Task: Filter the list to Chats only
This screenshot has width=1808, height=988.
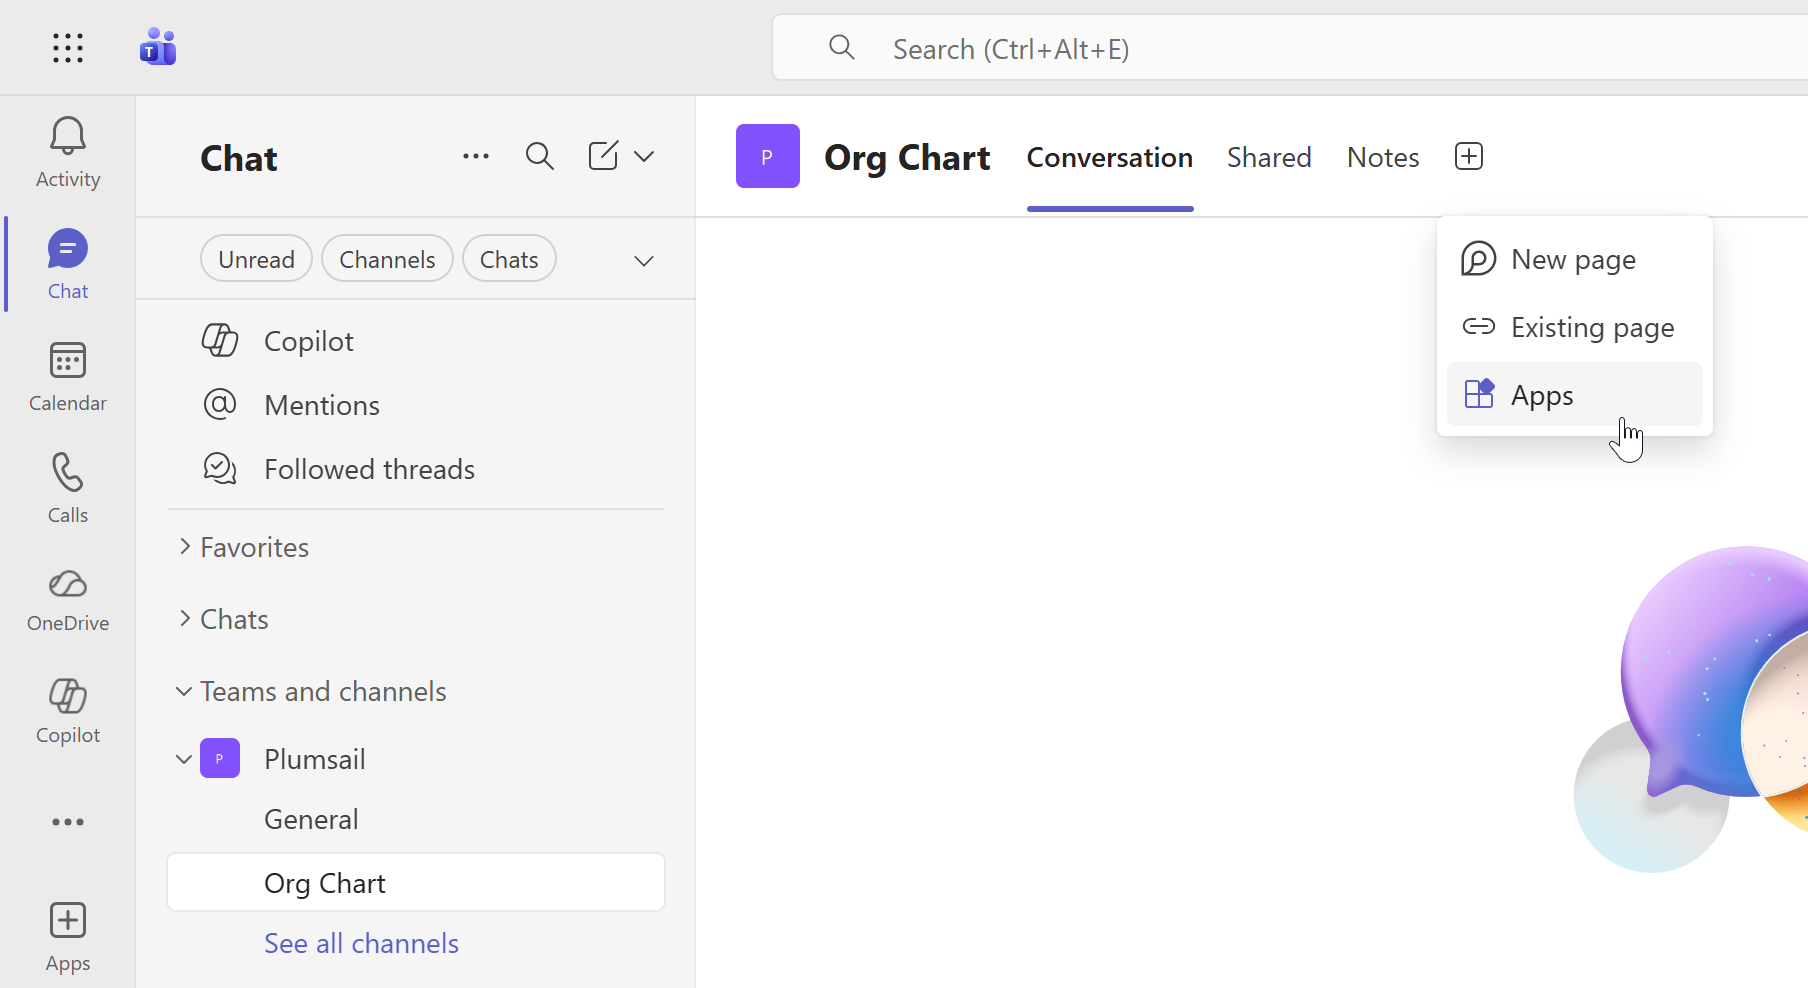Action: 509,258
